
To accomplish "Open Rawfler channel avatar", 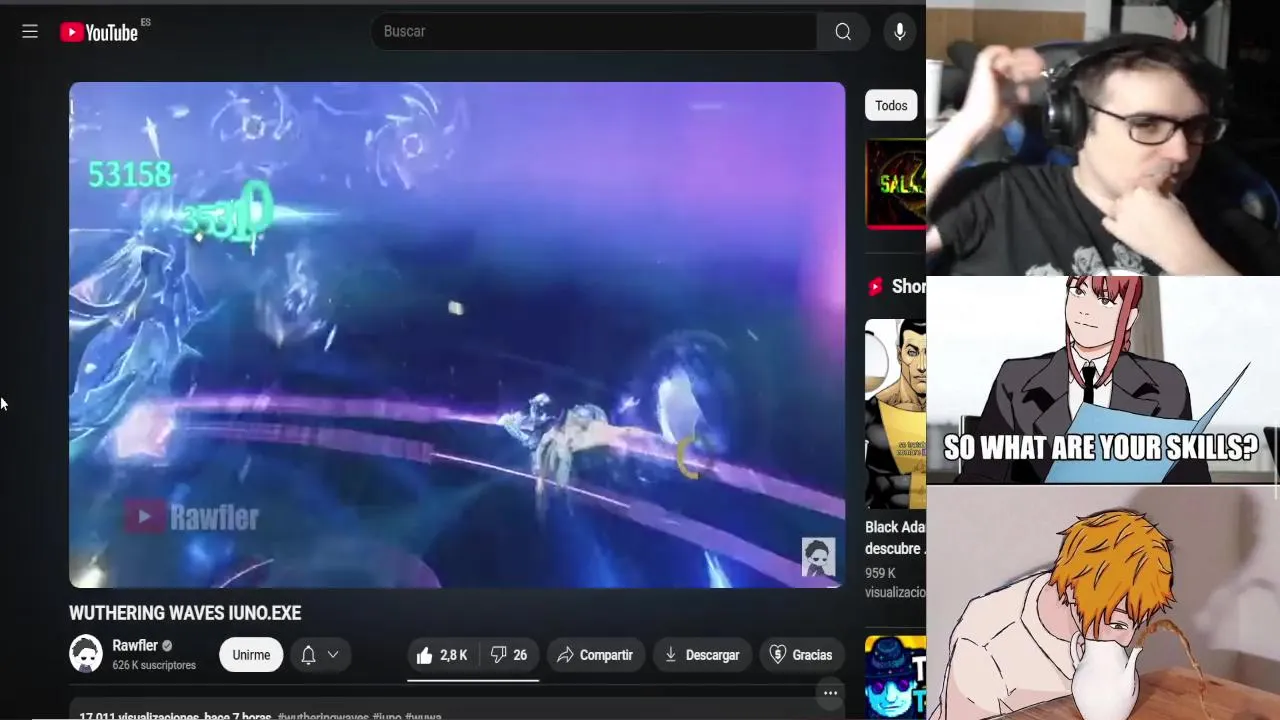I will tap(86, 654).
